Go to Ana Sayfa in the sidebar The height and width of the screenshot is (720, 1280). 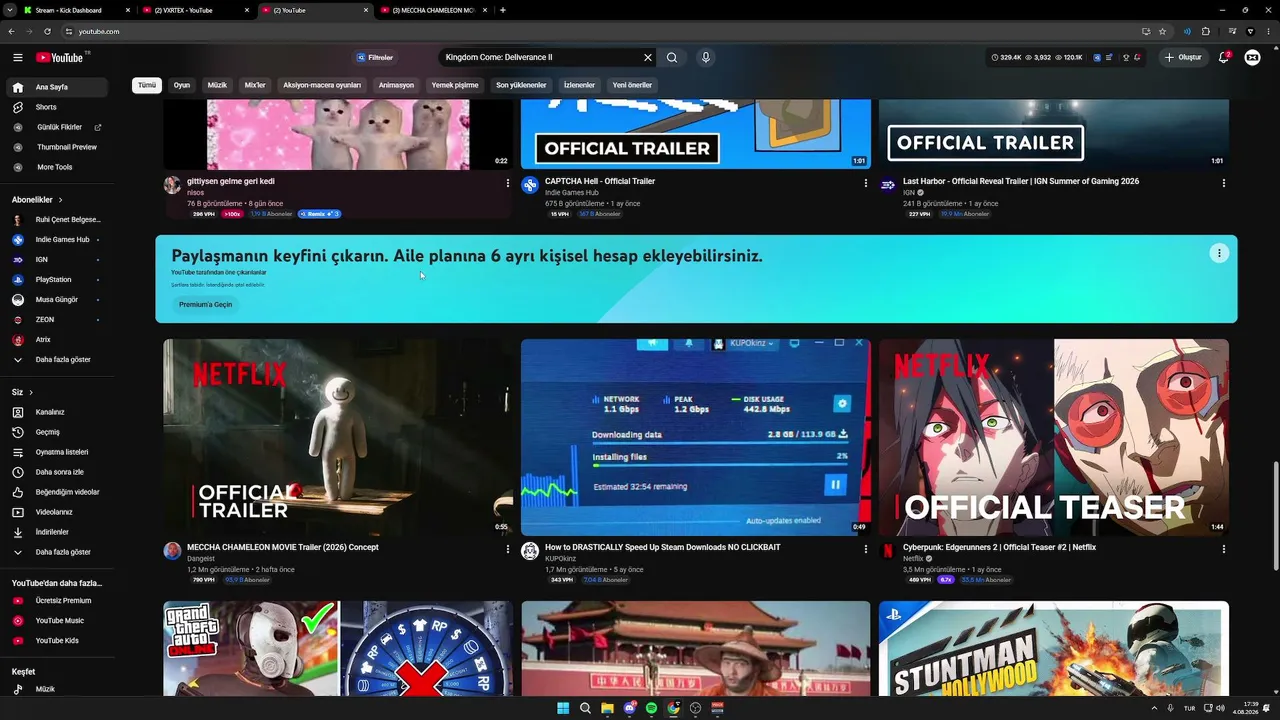[x=55, y=87]
